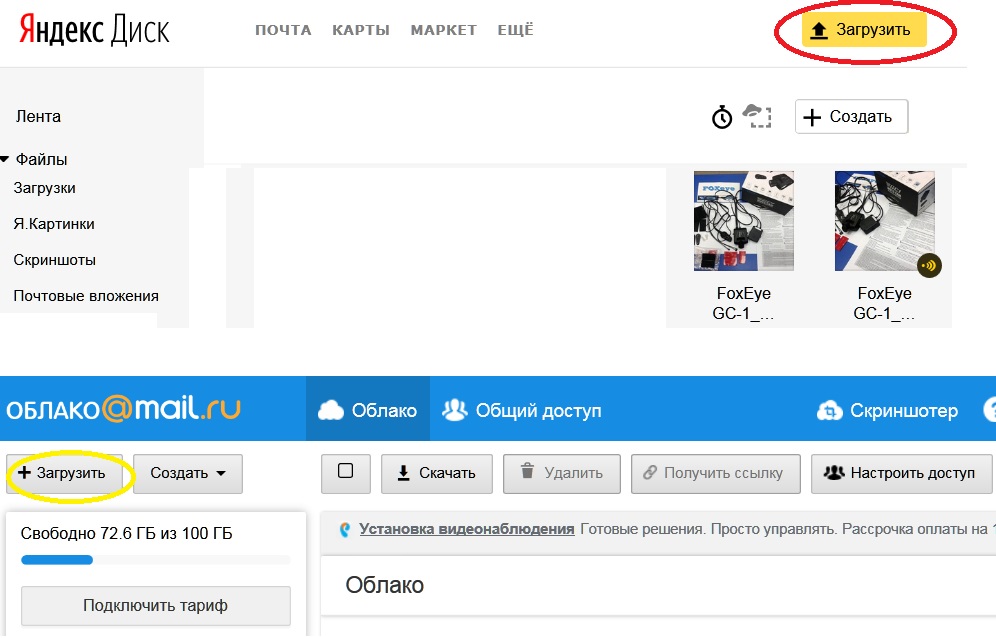Open the Создать dropdown in Mail.ru Cloud
This screenshot has height=638, width=996.
coord(188,474)
